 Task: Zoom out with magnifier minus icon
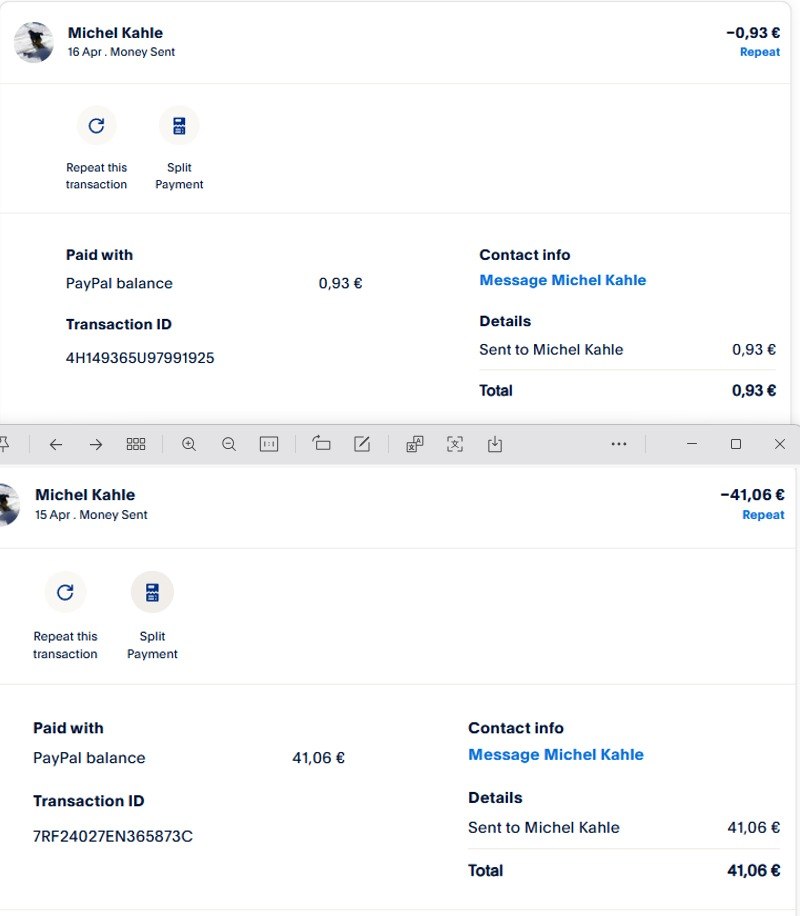tap(228, 444)
